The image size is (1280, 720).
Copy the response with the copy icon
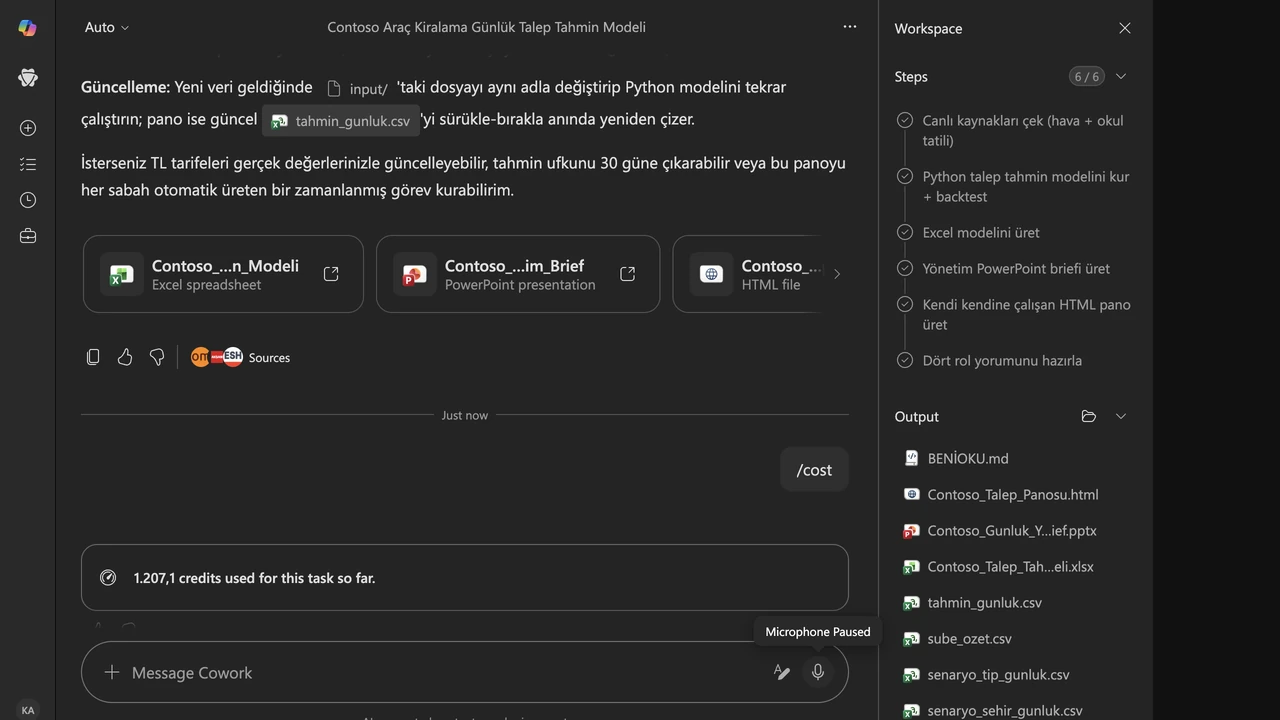coord(93,357)
